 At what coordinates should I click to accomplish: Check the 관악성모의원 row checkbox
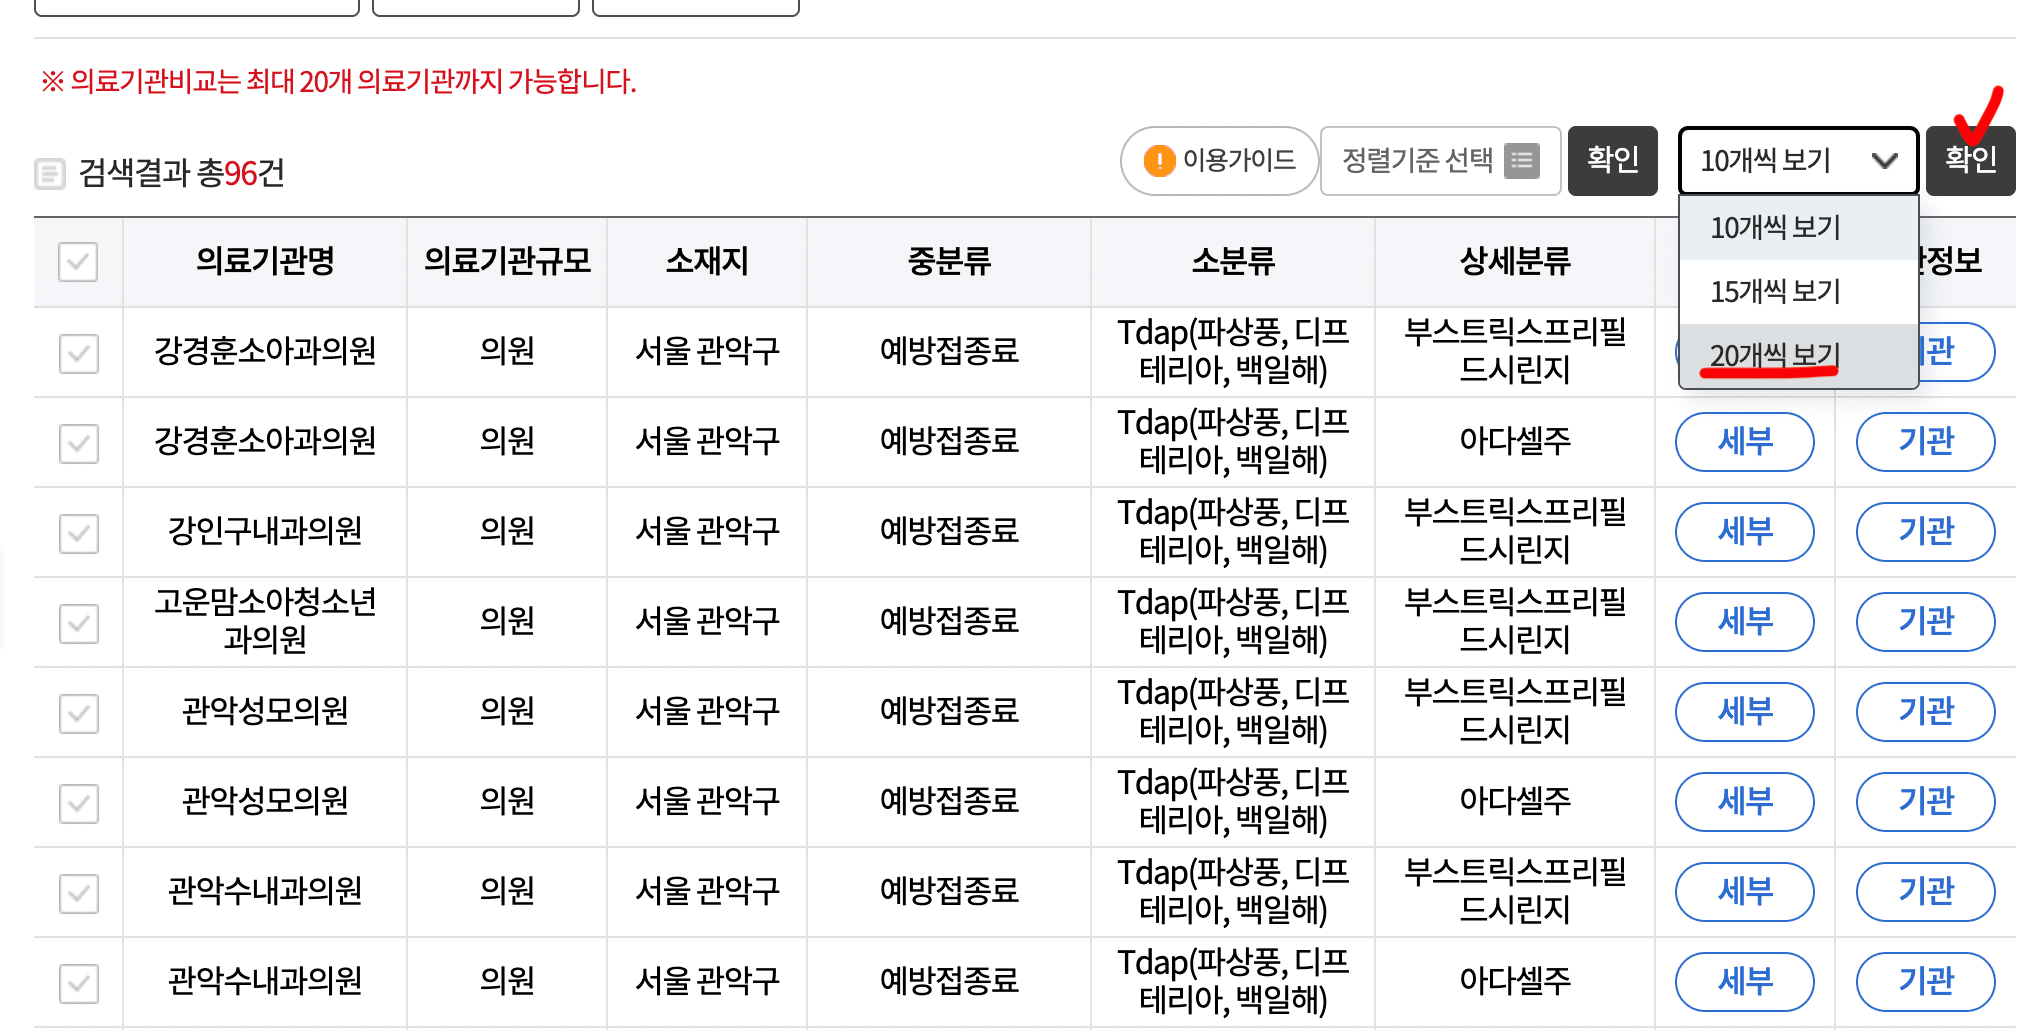(x=78, y=712)
